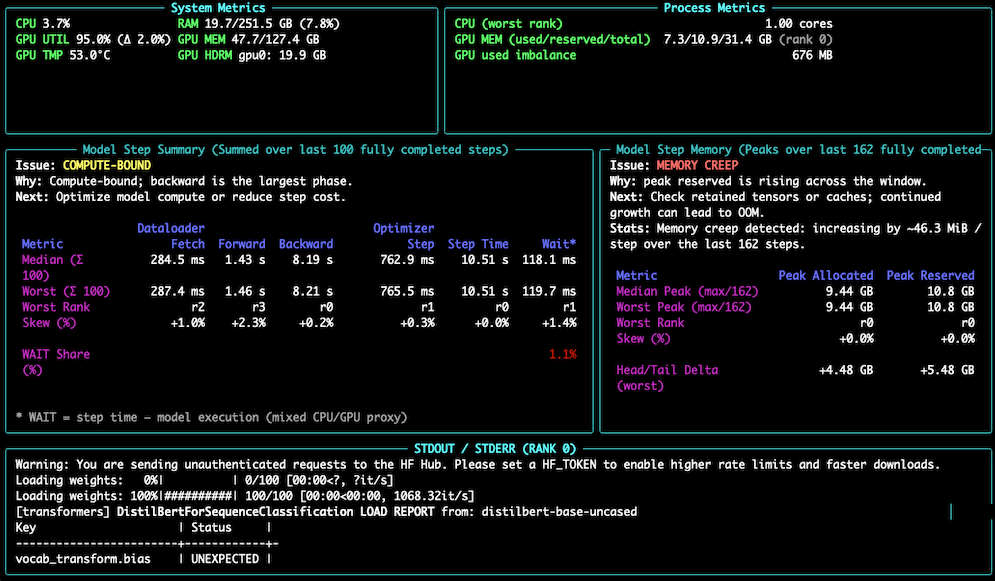The image size is (995, 581).
Task: Click the median optimizer value 762.9 ms
Action: tap(407, 260)
